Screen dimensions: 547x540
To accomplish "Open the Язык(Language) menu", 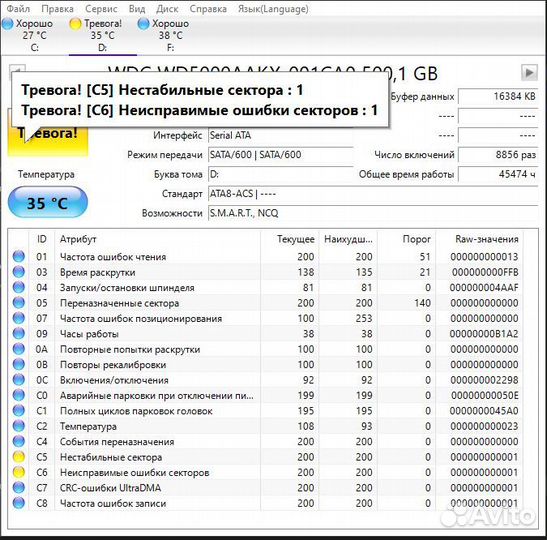I will tap(273, 9).
